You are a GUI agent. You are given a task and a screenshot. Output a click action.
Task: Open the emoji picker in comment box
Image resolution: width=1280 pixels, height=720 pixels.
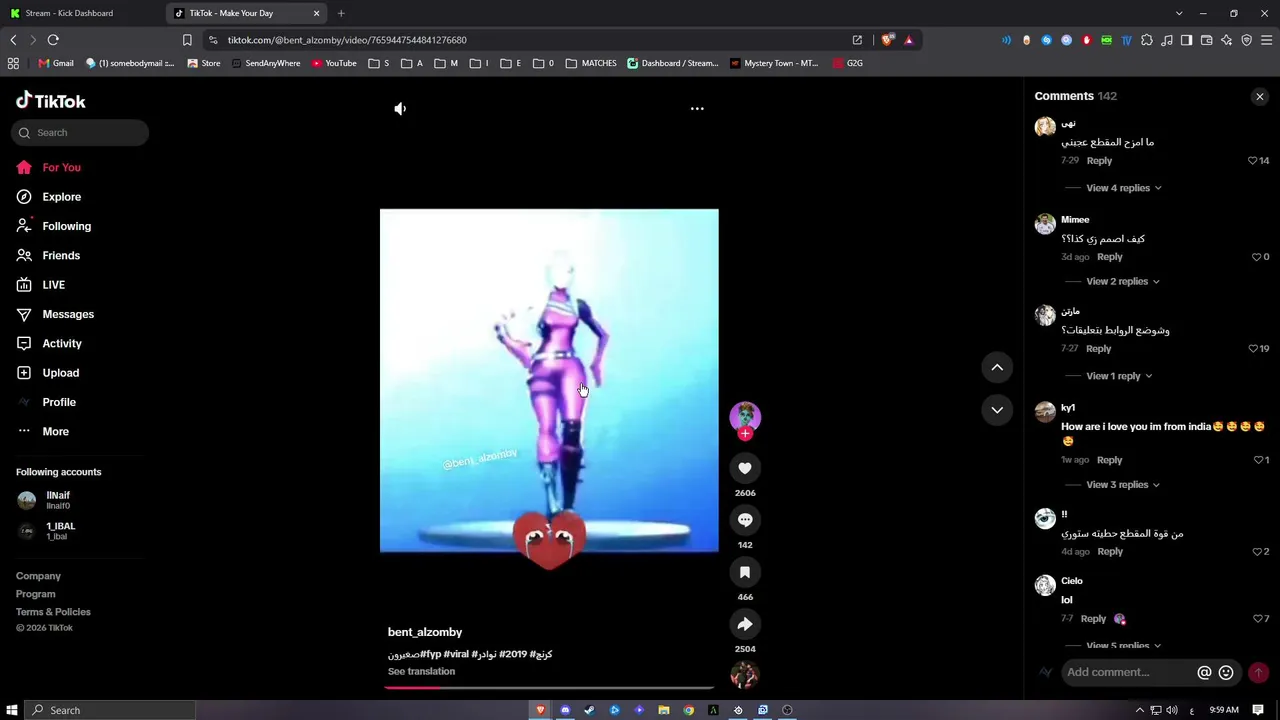(x=1226, y=673)
